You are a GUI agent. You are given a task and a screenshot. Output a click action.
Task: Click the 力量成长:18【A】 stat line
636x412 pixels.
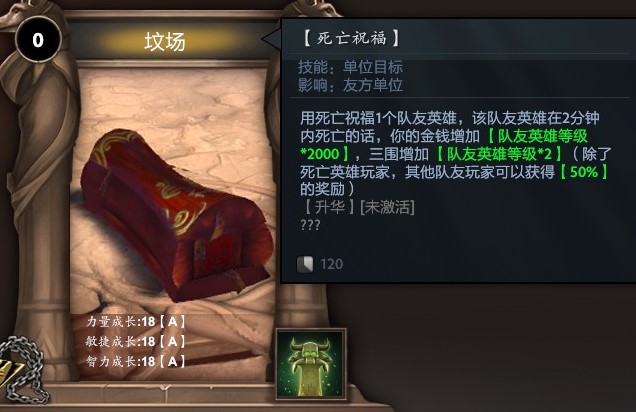[x=135, y=322]
